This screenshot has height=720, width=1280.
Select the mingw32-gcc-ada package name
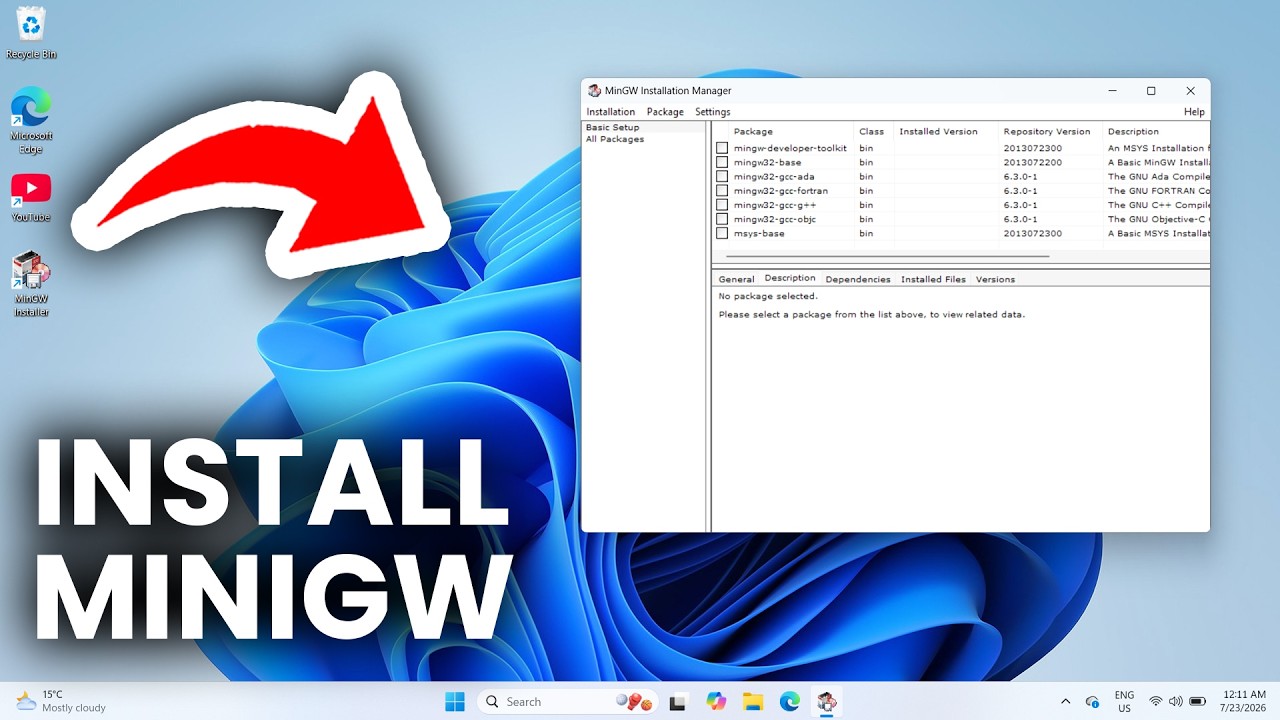point(774,177)
